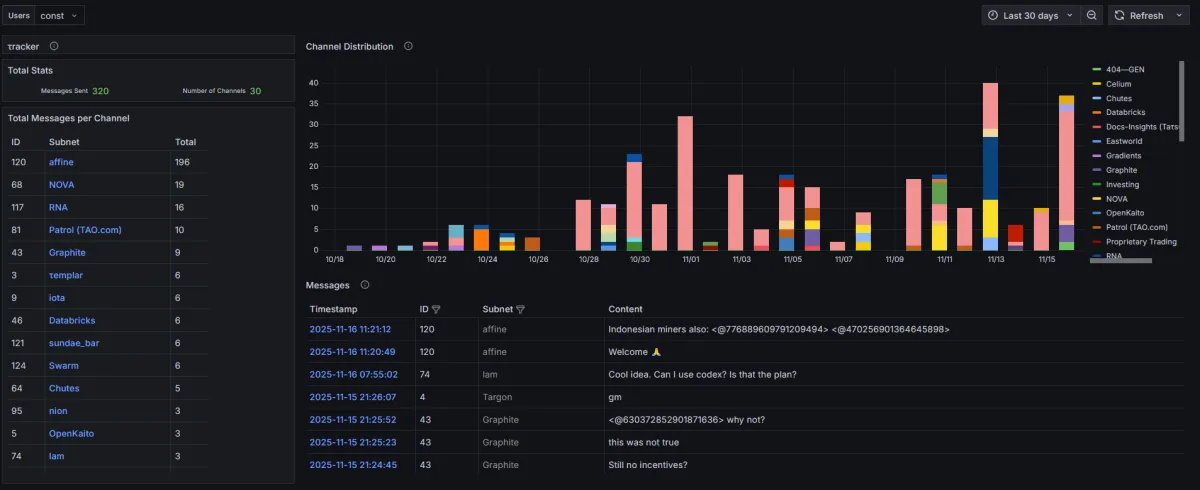Toggle the Graphite series in legend
Viewport: 1200px width, 490px height.
1122,170
